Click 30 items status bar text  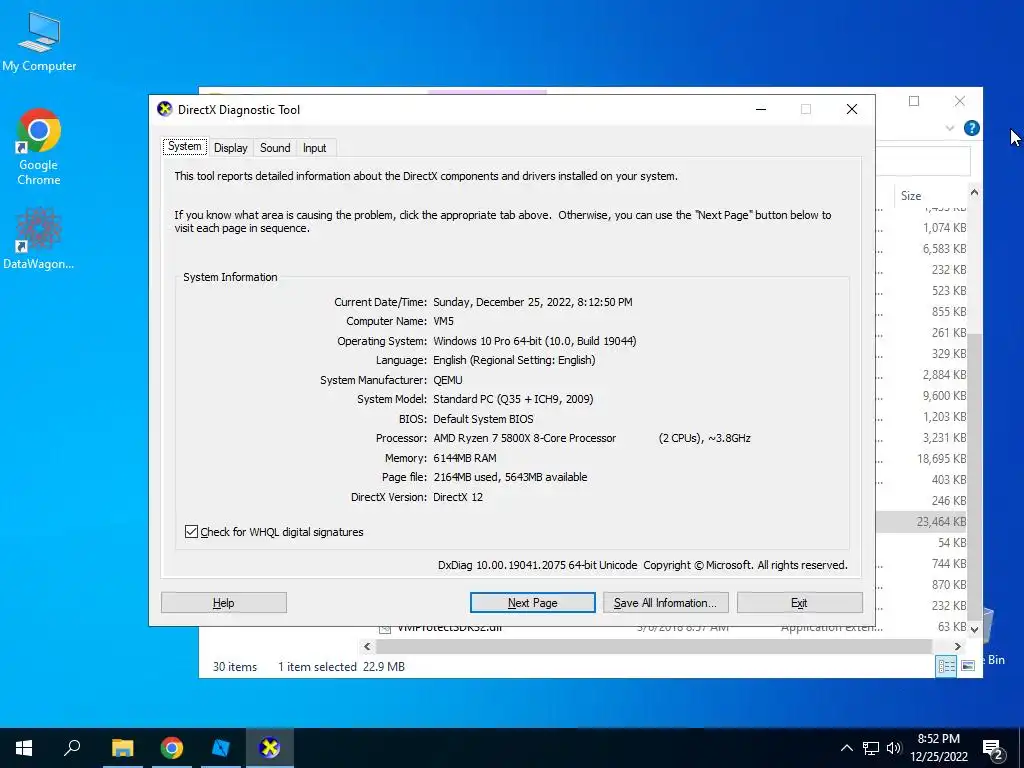(x=234, y=667)
